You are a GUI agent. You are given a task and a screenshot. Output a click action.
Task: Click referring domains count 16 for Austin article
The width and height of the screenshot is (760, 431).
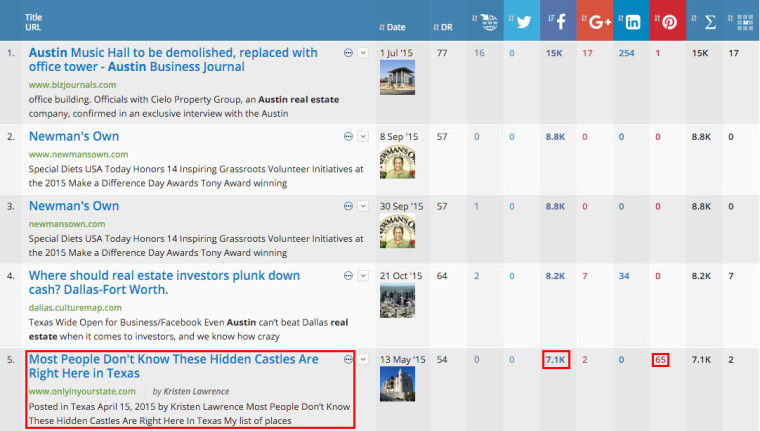[479, 53]
